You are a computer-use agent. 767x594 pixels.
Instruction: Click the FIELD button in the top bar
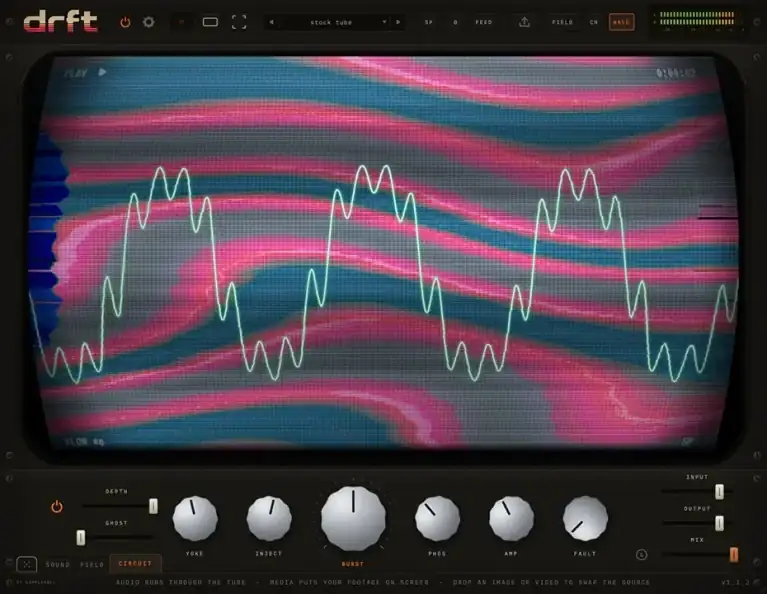point(563,22)
